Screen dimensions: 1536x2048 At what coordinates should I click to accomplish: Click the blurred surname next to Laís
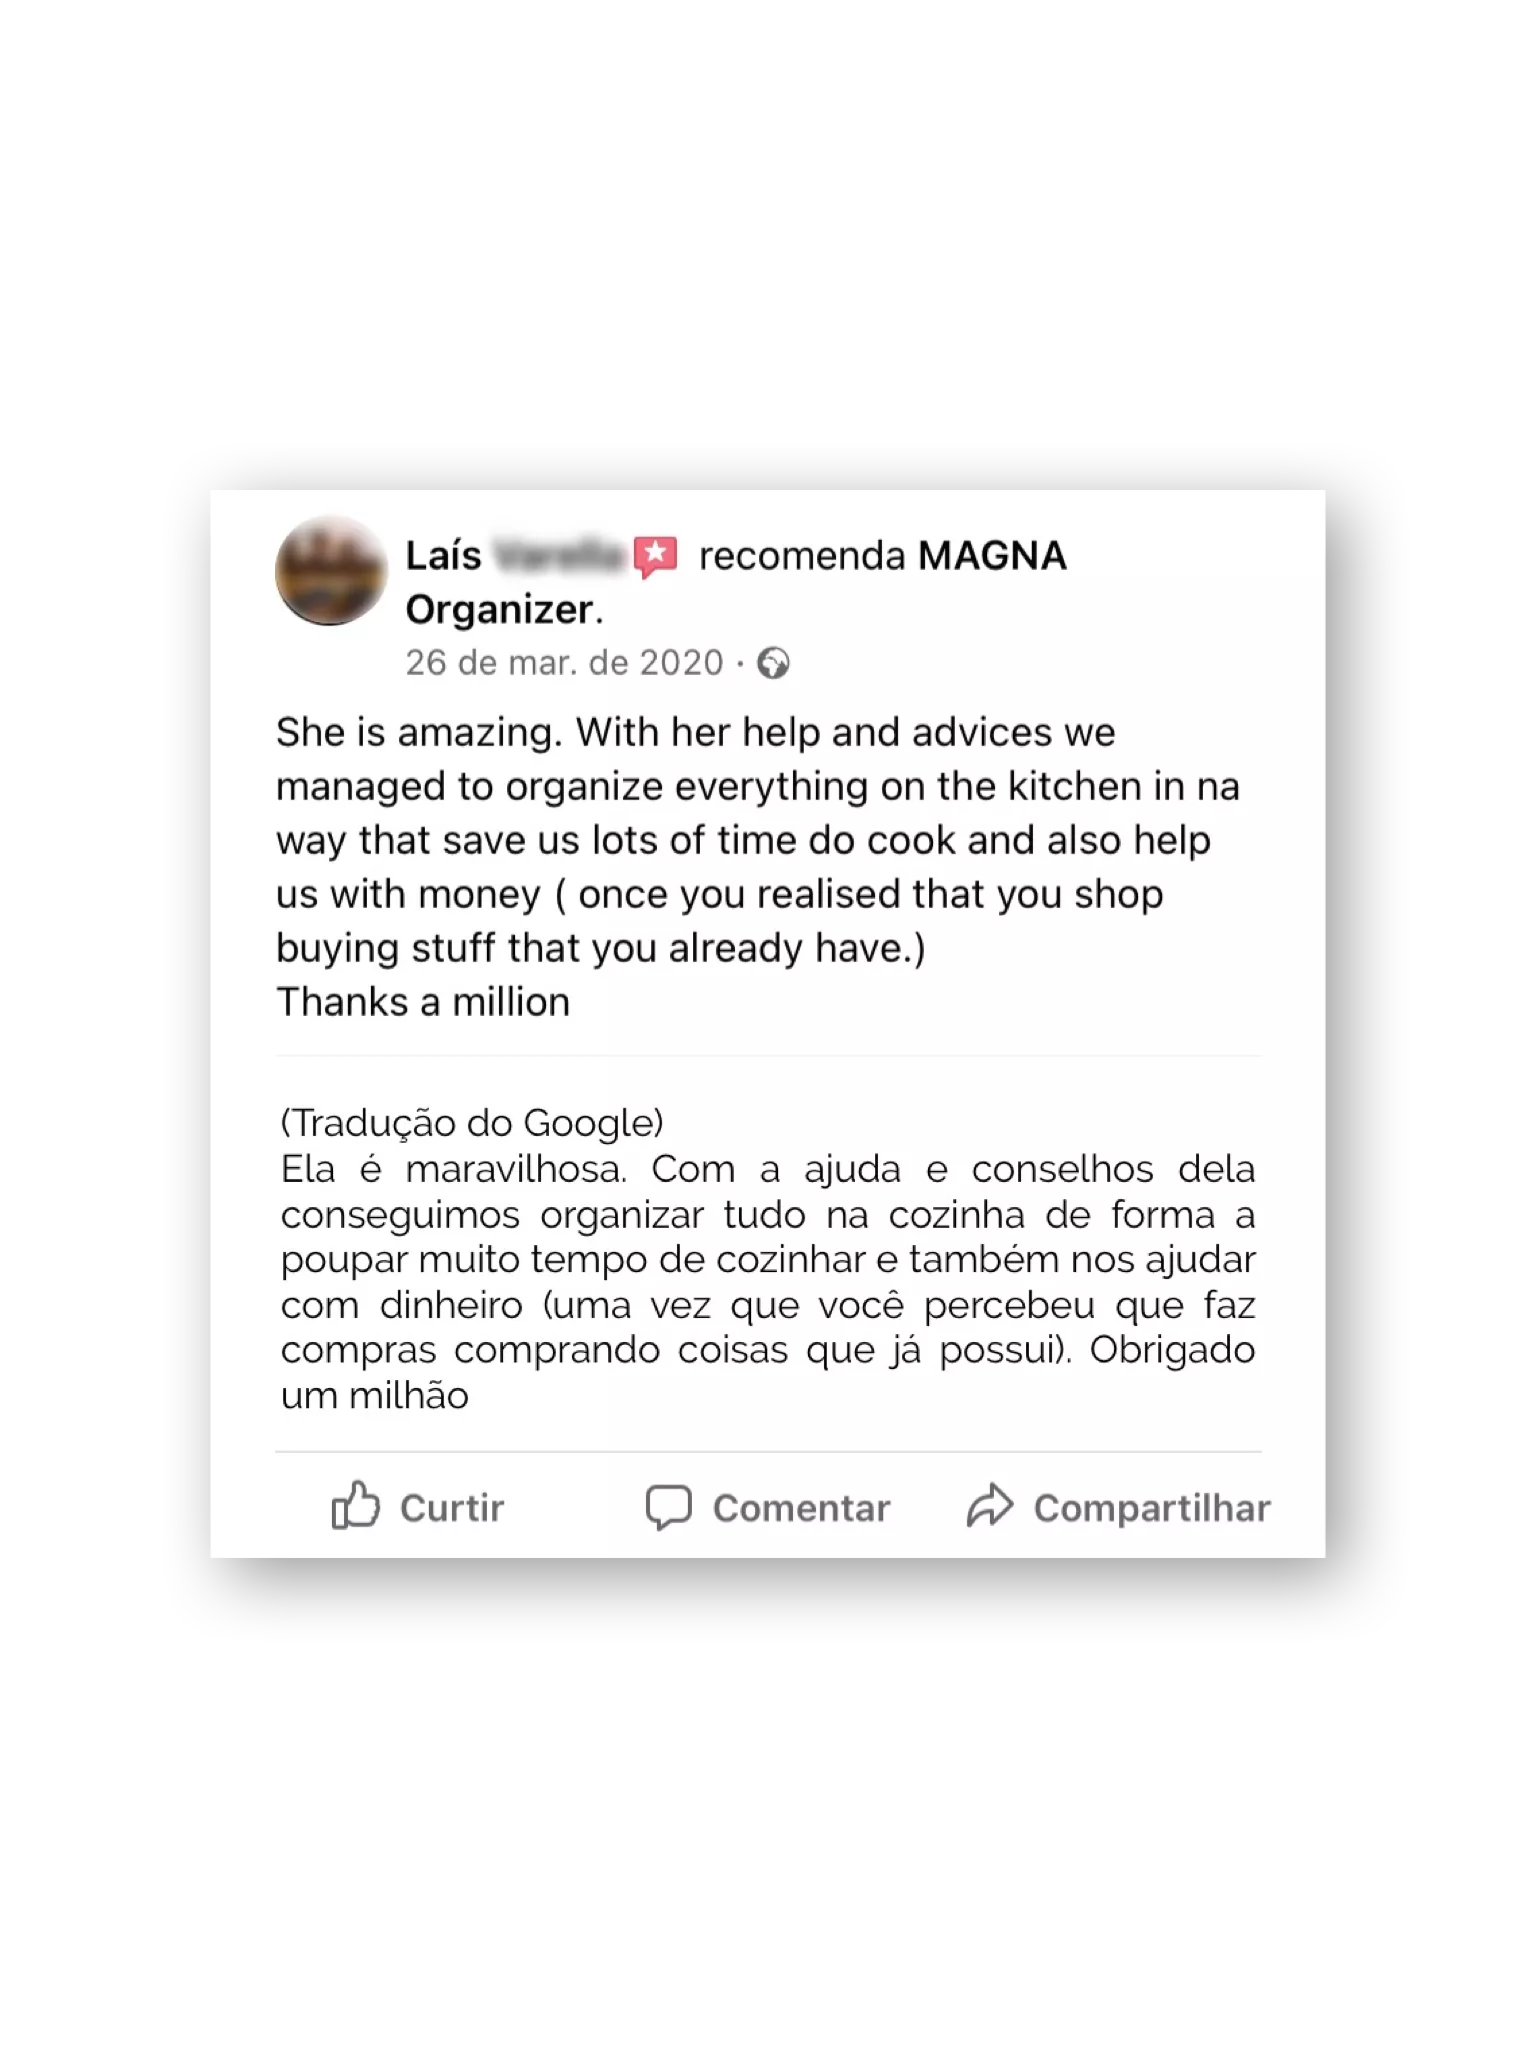pyautogui.click(x=559, y=557)
